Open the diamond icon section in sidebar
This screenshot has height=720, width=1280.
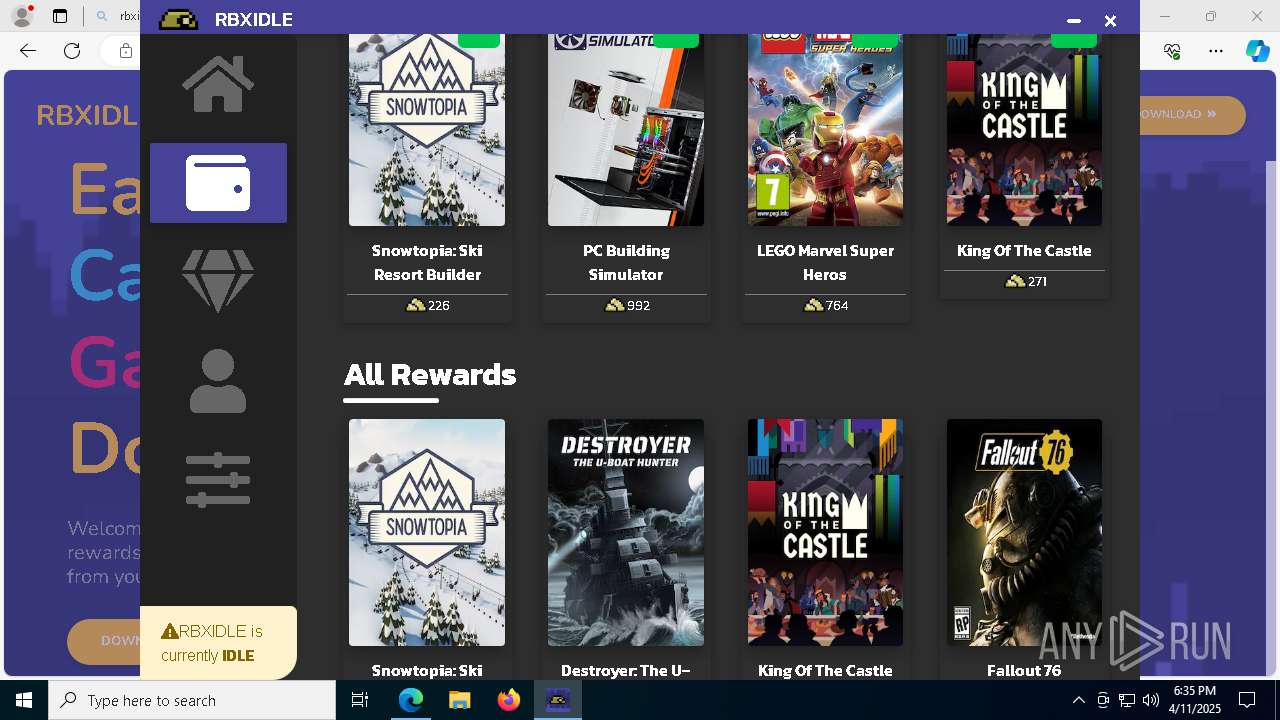218,280
